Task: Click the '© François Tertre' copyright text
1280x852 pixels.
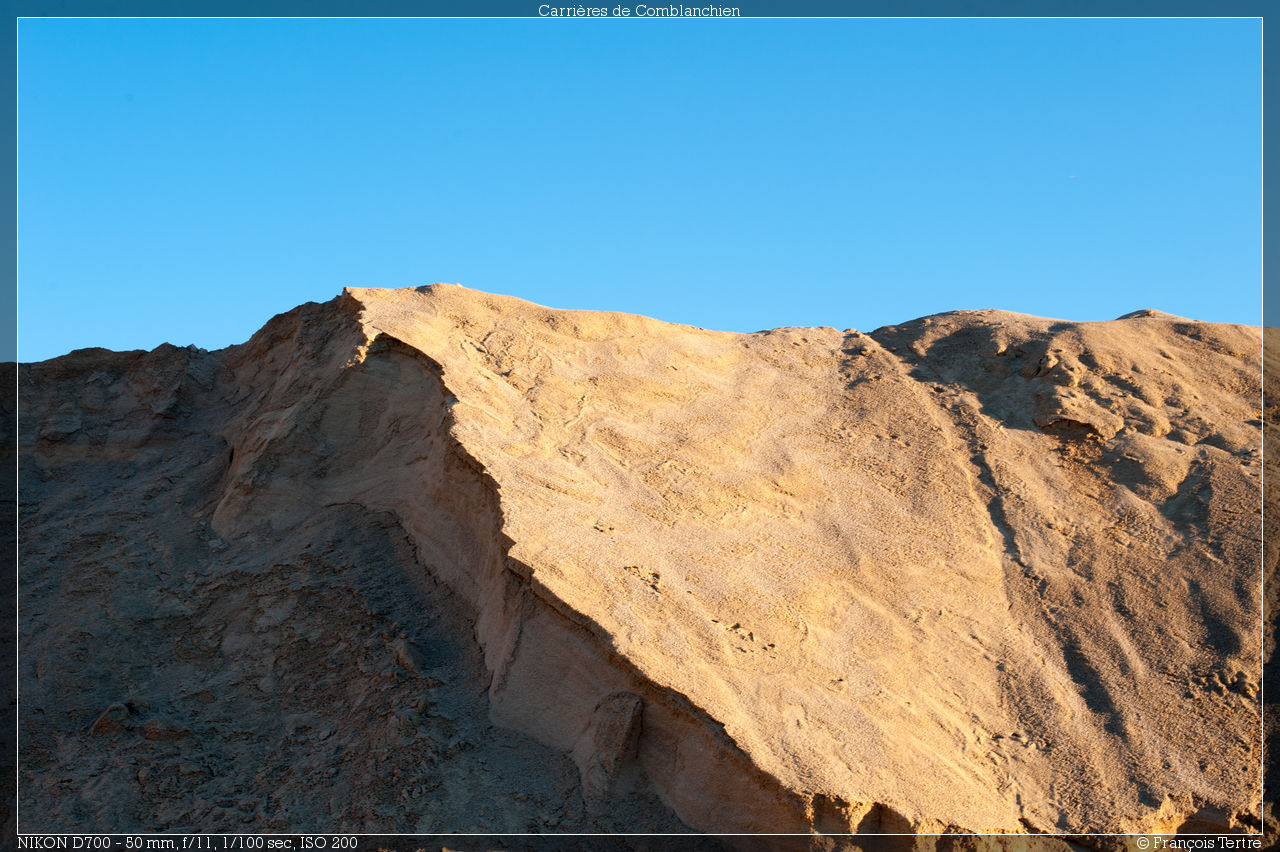Action: tap(1198, 843)
